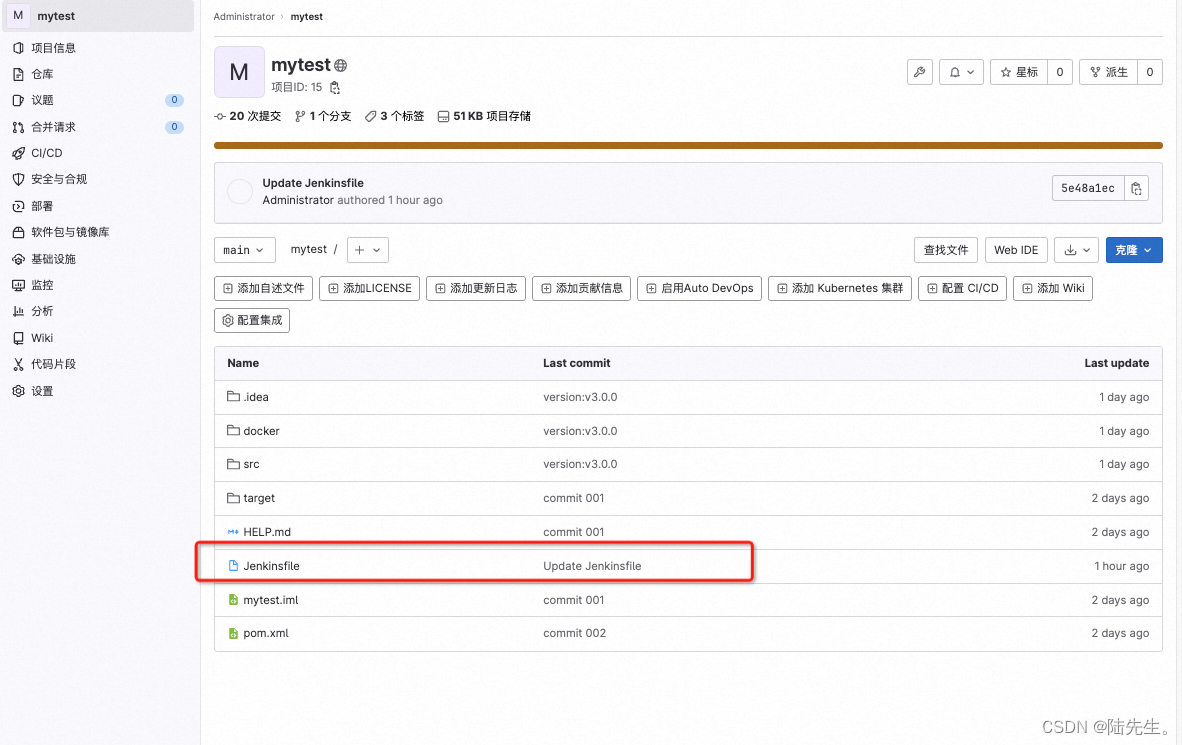1182x745 pixels.
Task: Click 添加更新日志 button
Action: click(476, 288)
